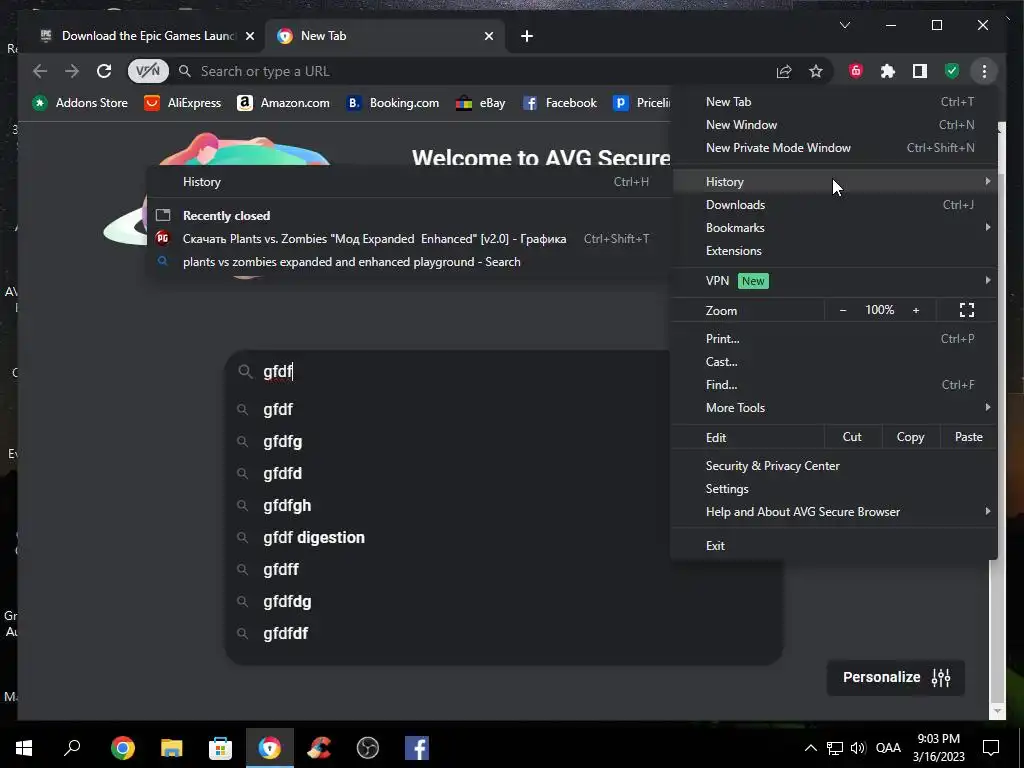The width and height of the screenshot is (1024, 768).
Task: Select Exit menu entry
Action: point(834,546)
